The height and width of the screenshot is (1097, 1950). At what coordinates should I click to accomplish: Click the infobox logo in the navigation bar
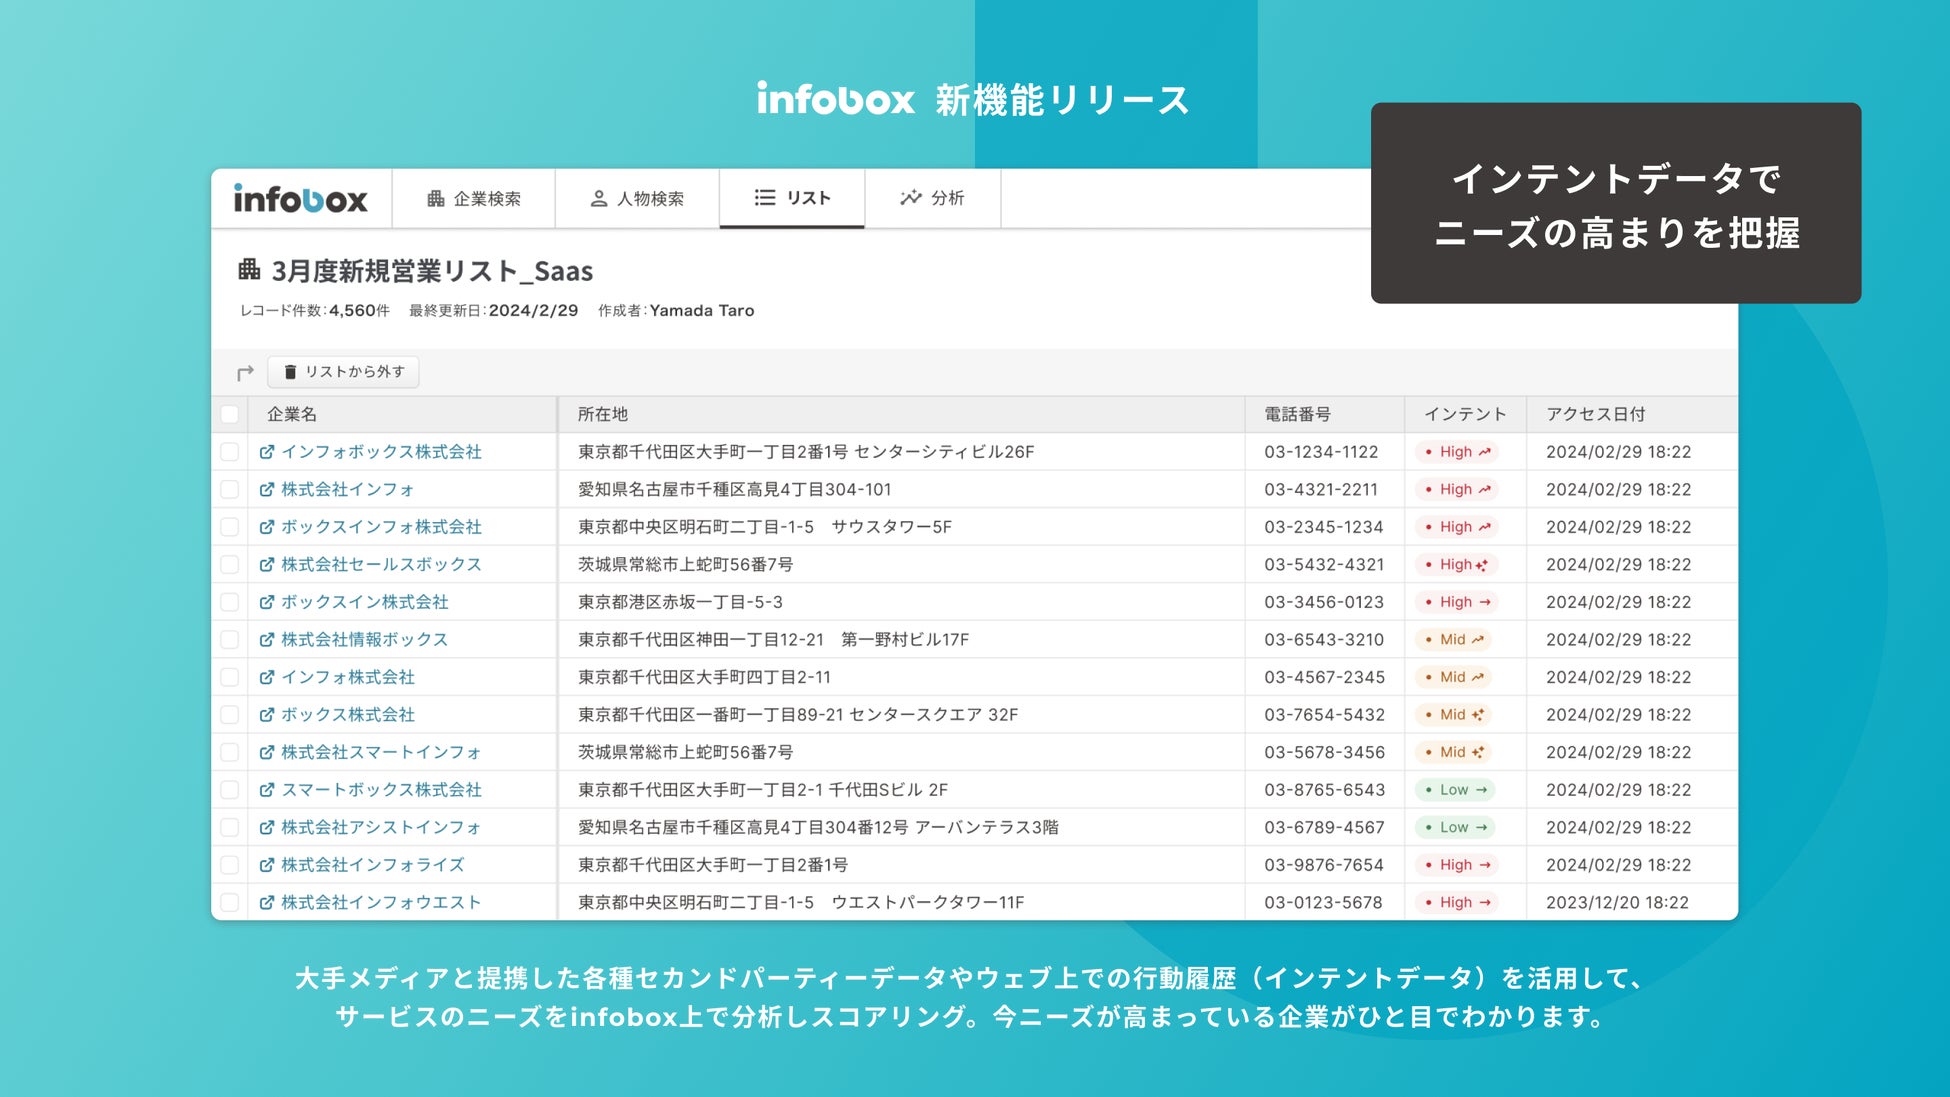coord(301,199)
